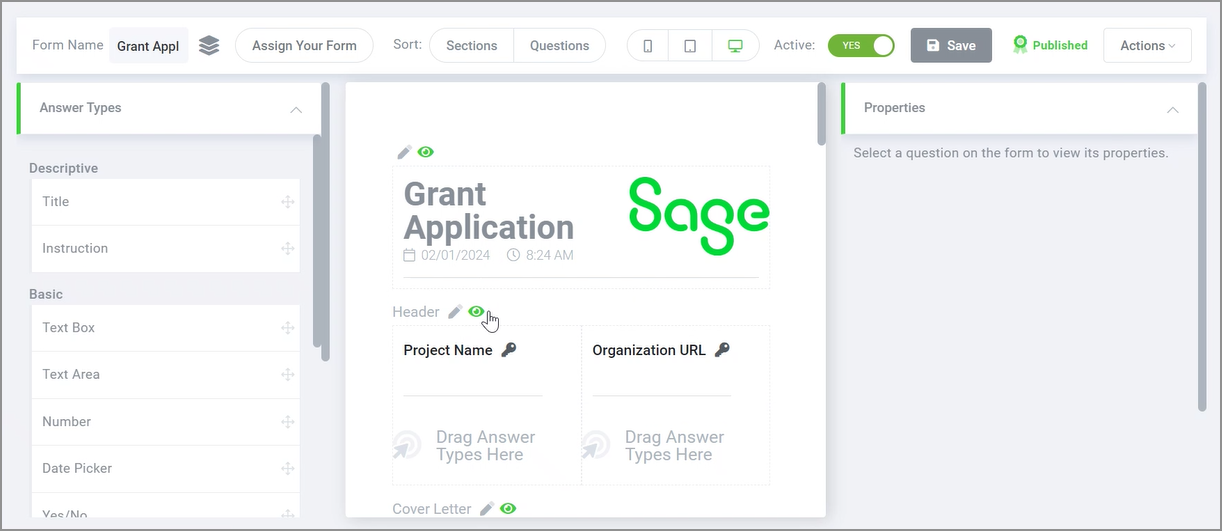Image resolution: width=1222 pixels, height=531 pixels.
Task: Click the clock icon by 8:24 AM
Action: pyautogui.click(x=514, y=255)
